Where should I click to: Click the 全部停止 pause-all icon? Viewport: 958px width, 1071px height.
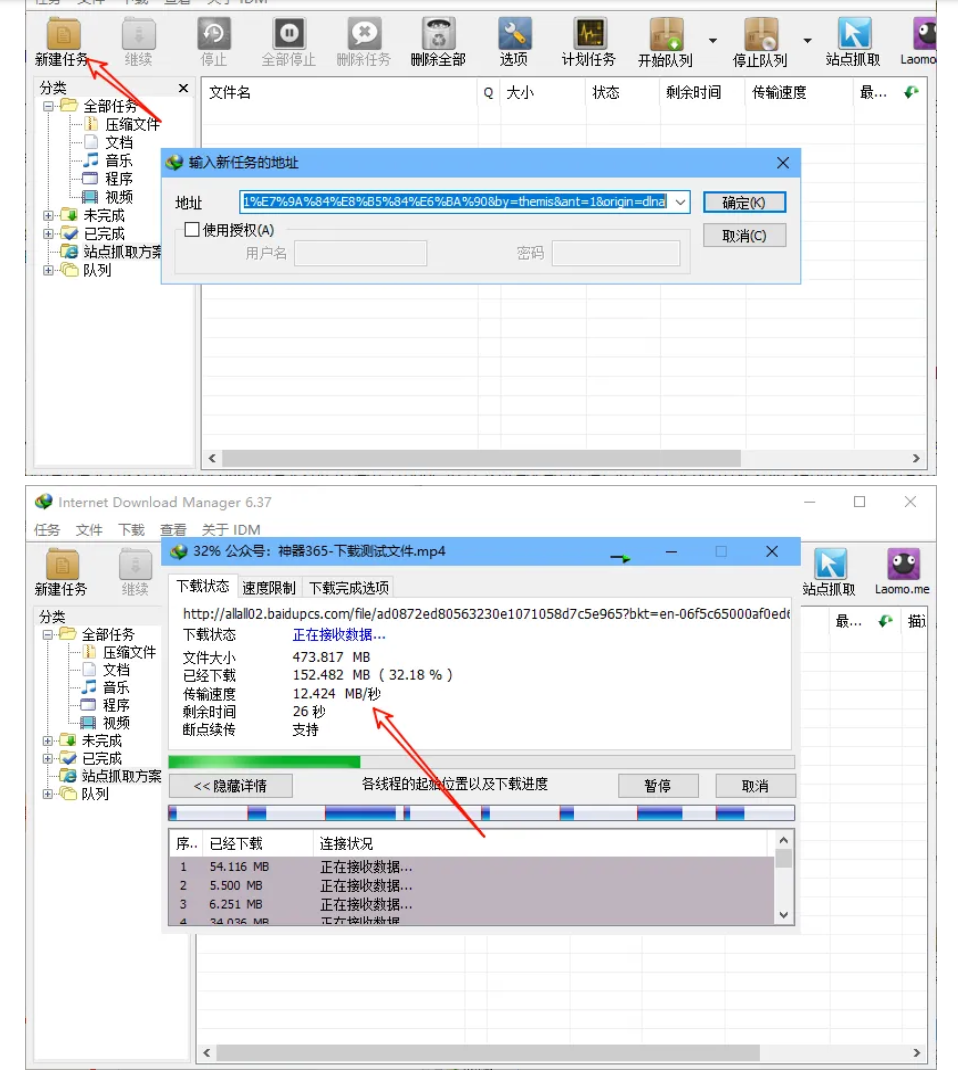tap(289, 34)
